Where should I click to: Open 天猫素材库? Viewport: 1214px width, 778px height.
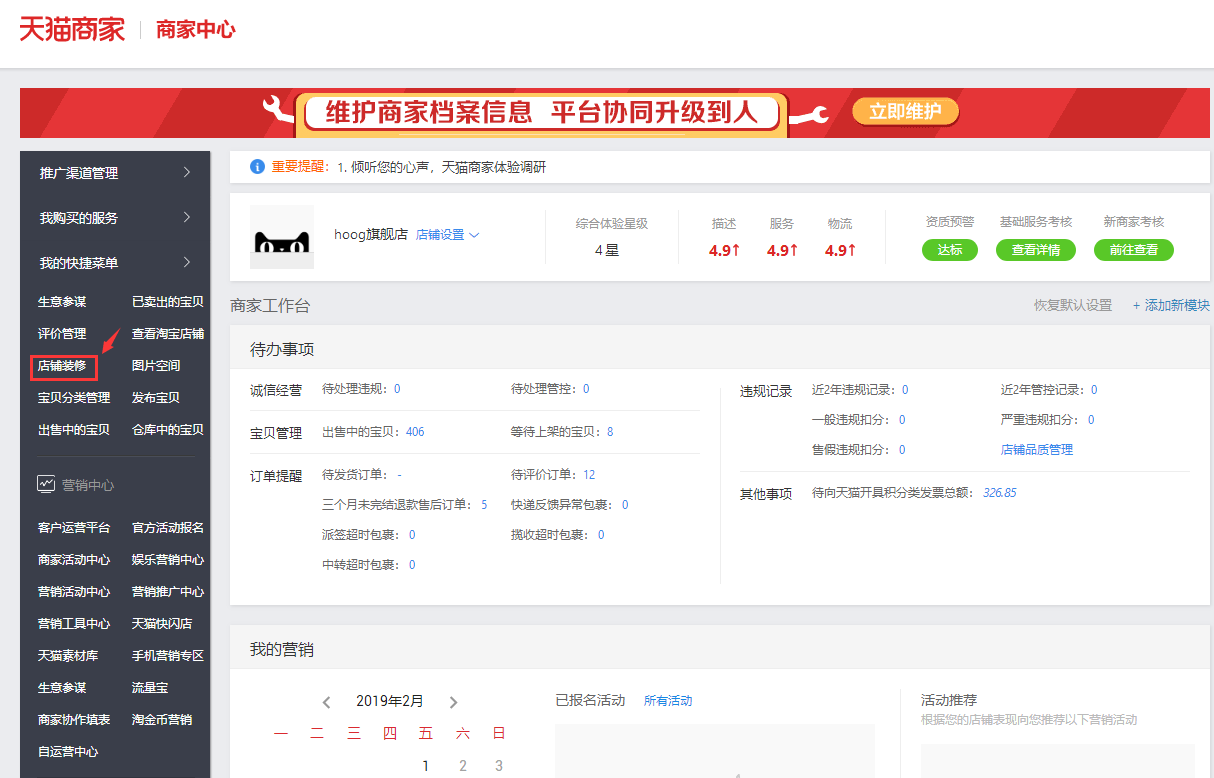pyautogui.click(x=68, y=656)
